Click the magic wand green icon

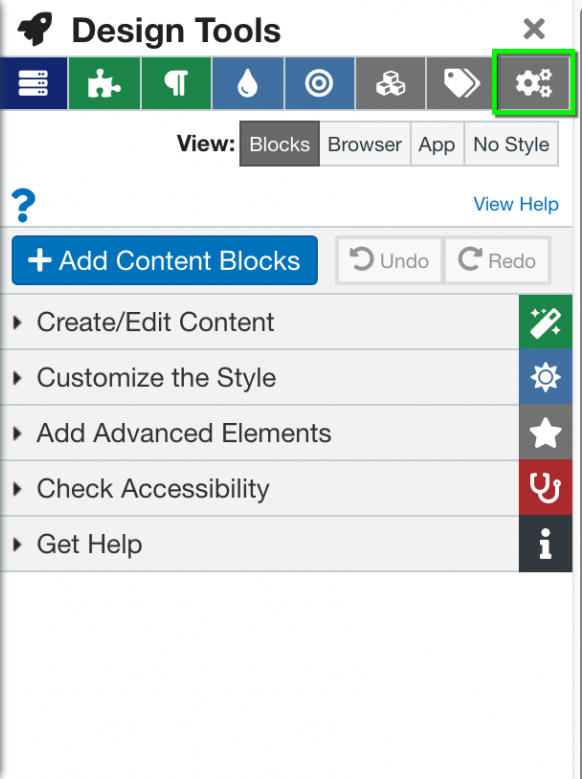click(x=545, y=322)
